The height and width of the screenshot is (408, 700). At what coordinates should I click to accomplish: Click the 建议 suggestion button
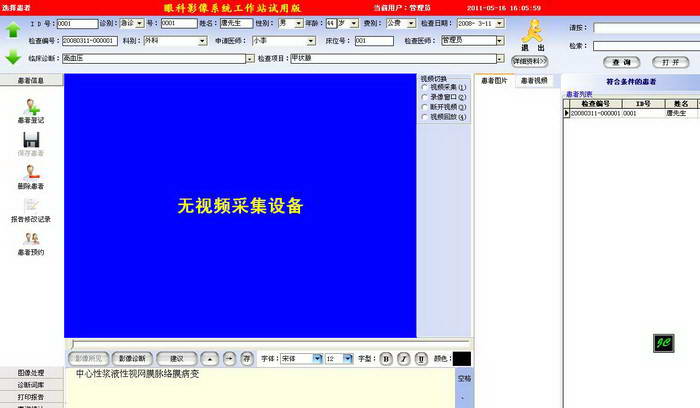point(177,358)
